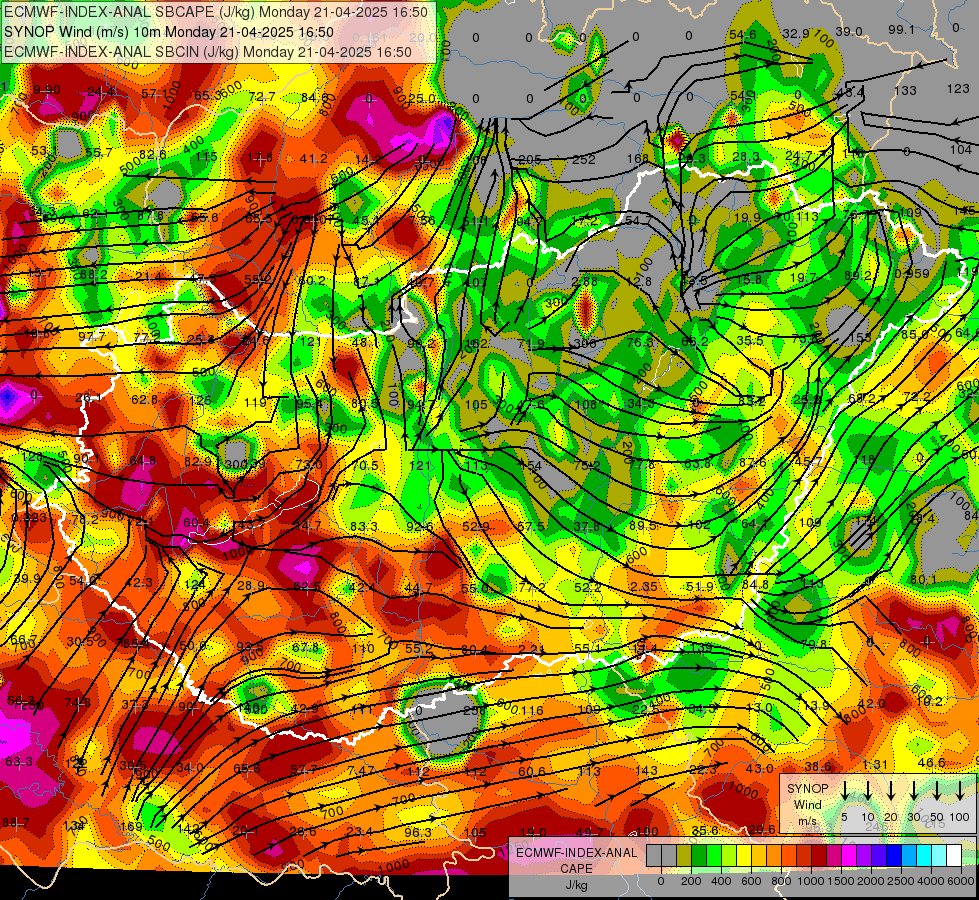
Task: Click the '133' station value on map
Action: 905,91
